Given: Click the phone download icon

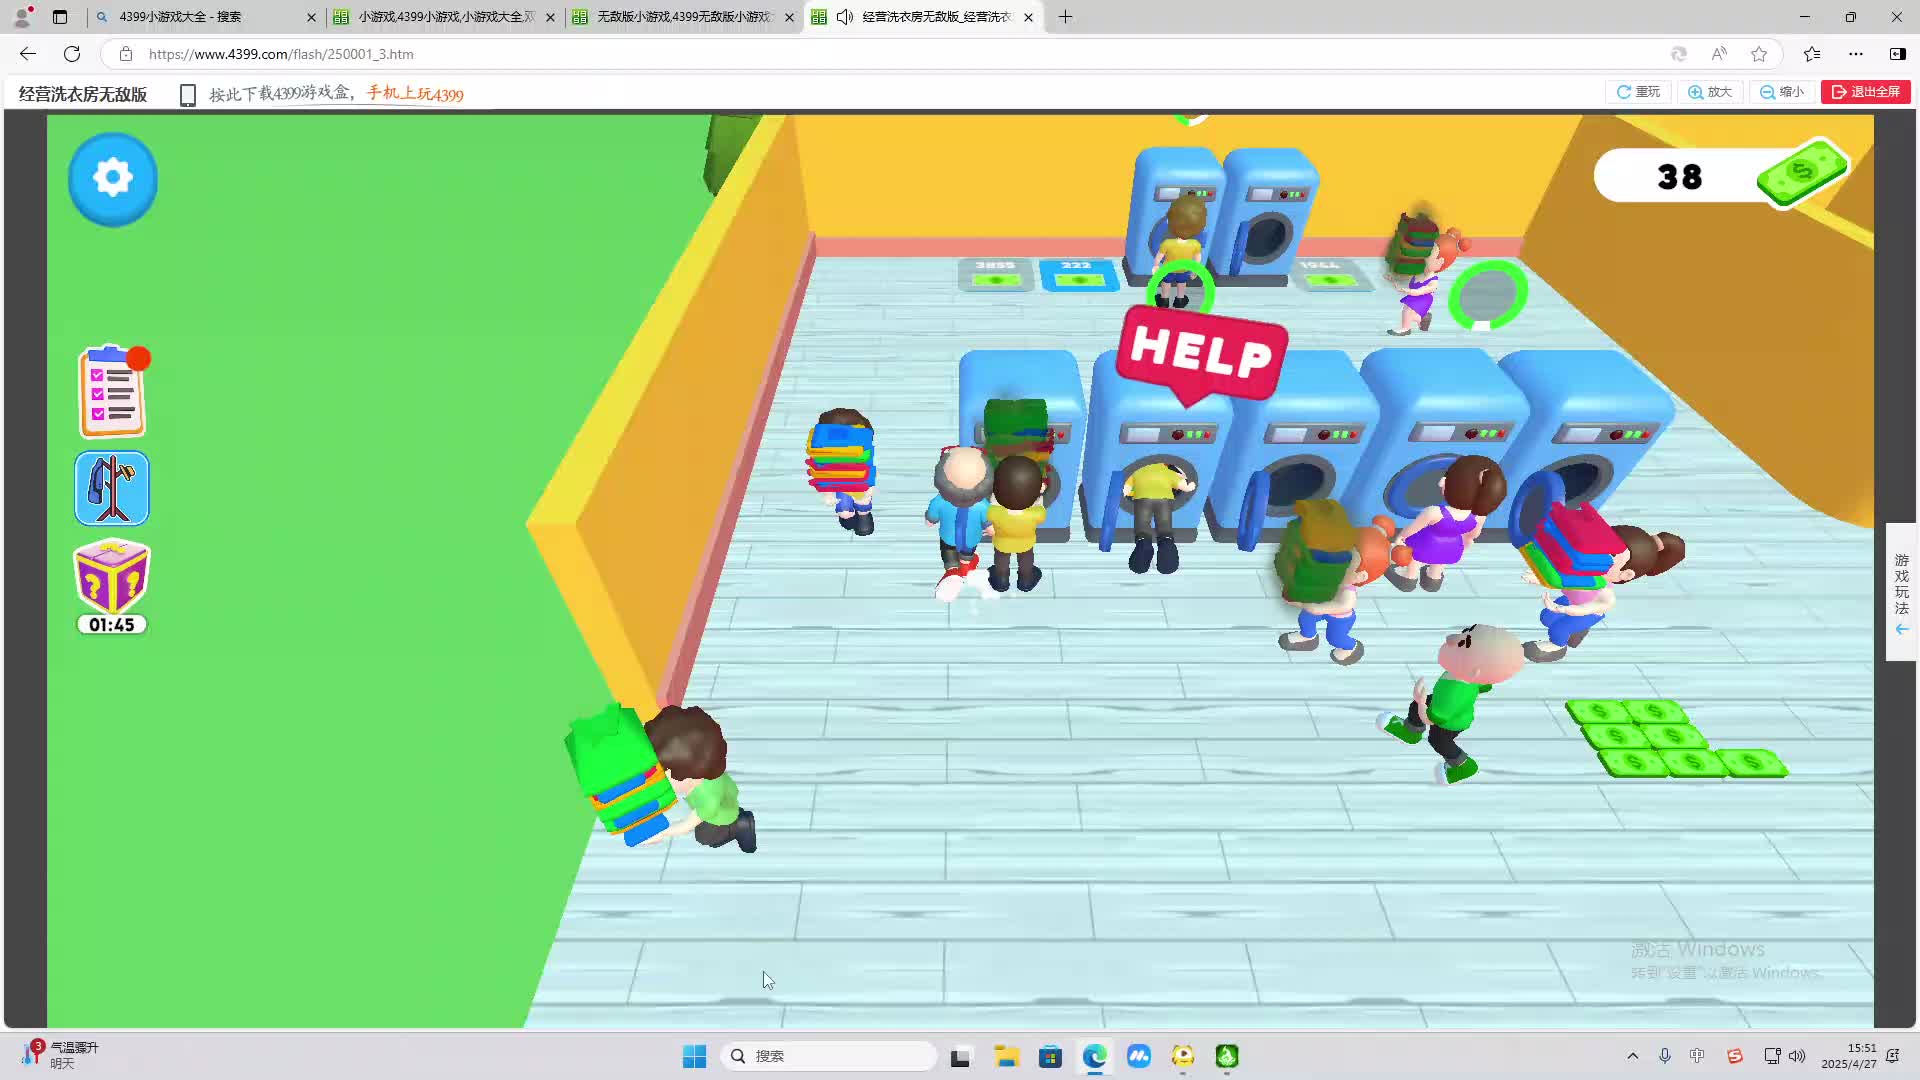Looking at the screenshot, I should point(187,95).
